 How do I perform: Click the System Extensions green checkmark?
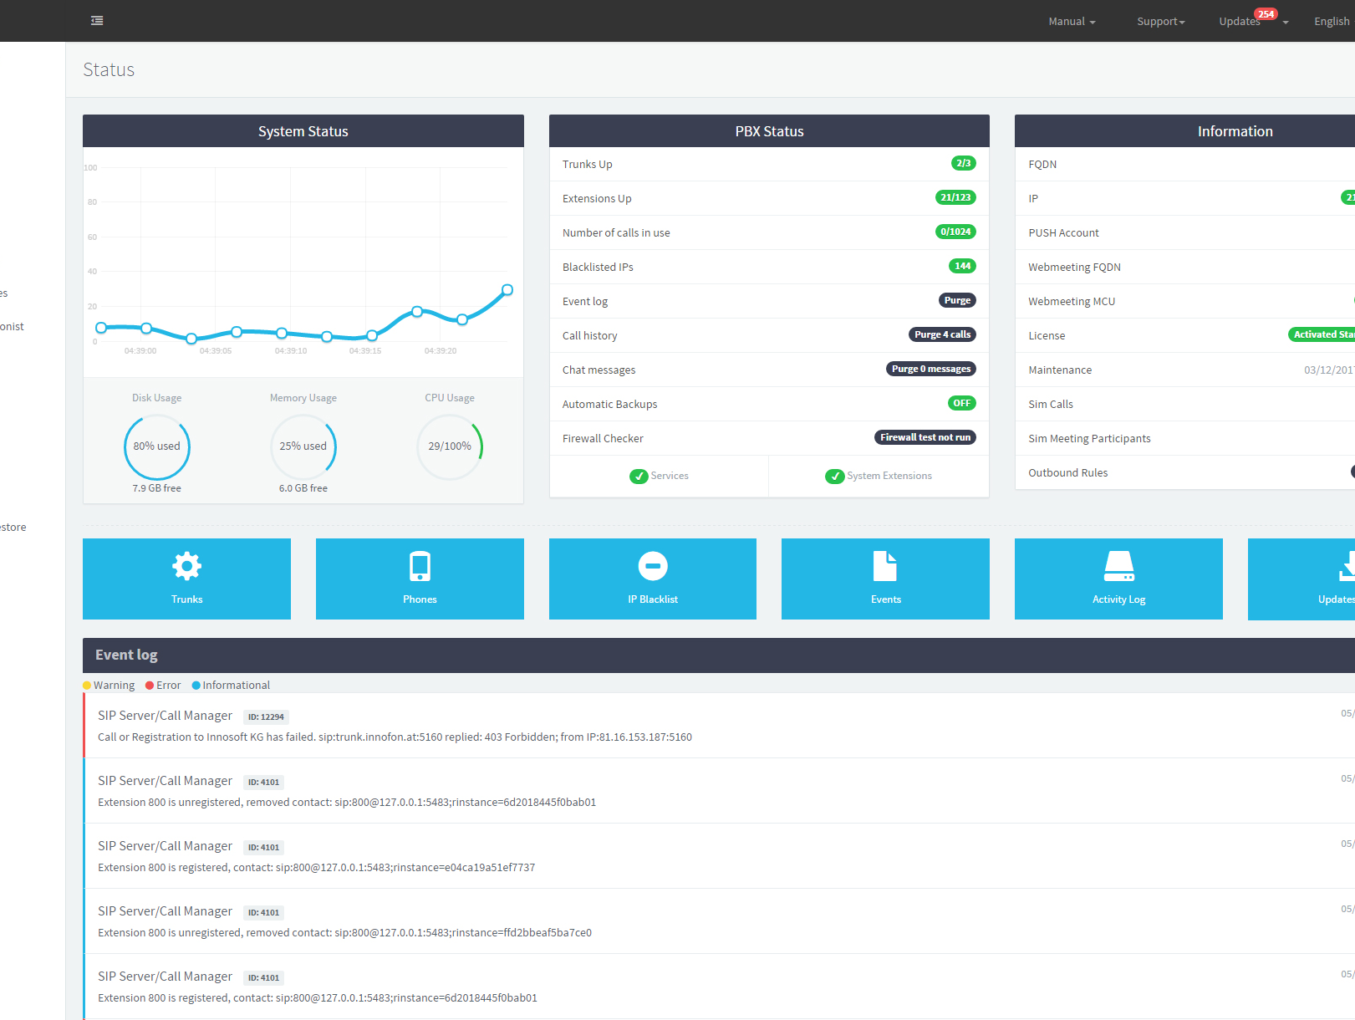pos(878,476)
